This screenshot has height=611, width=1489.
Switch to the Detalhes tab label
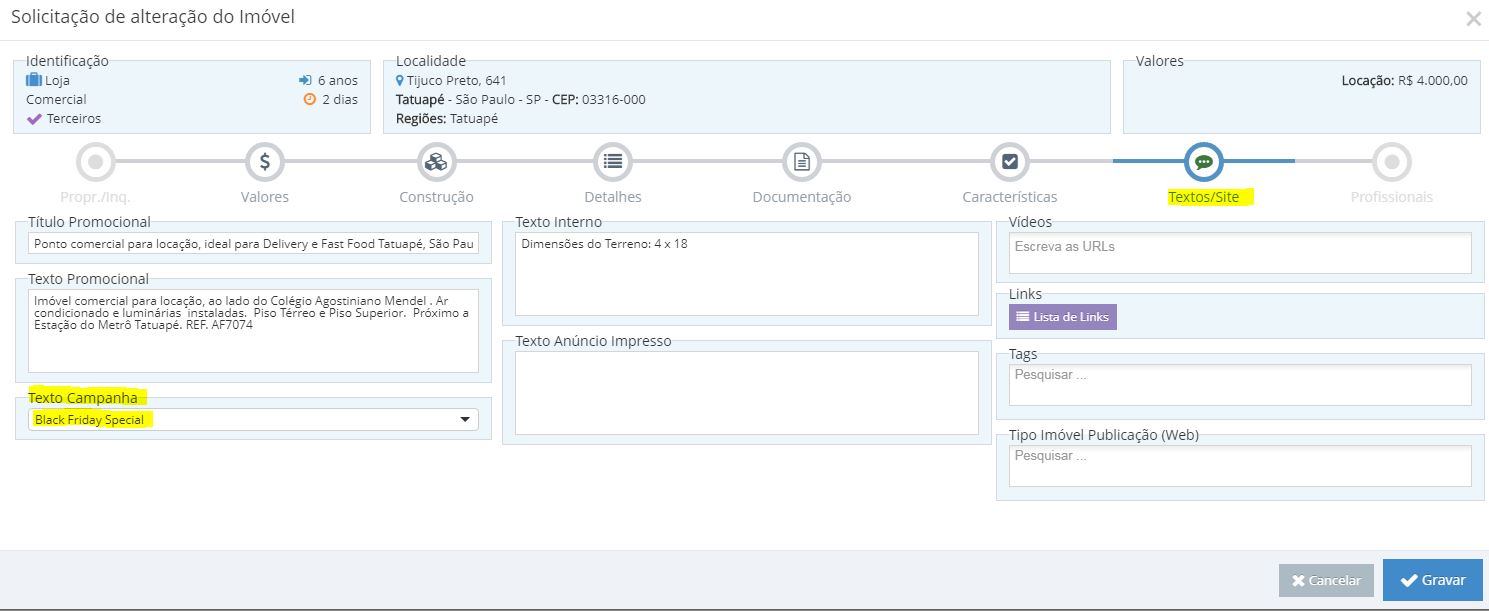[x=613, y=197]
